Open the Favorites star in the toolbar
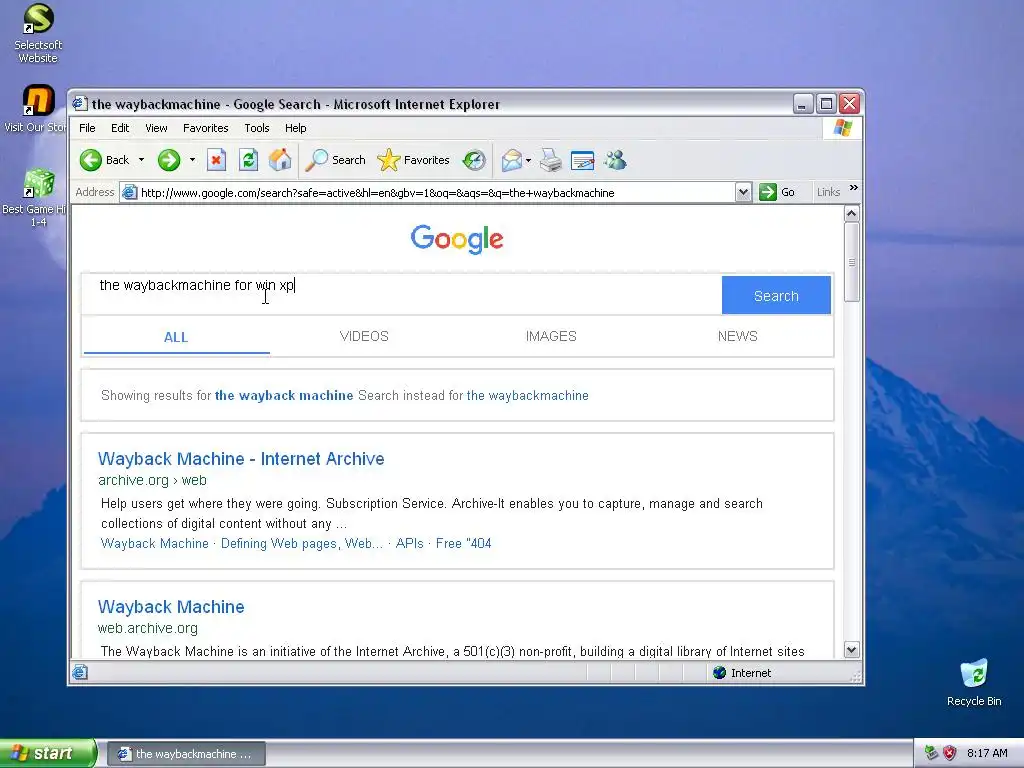Viewport: 1024px width, 768px height. [413, 160]
